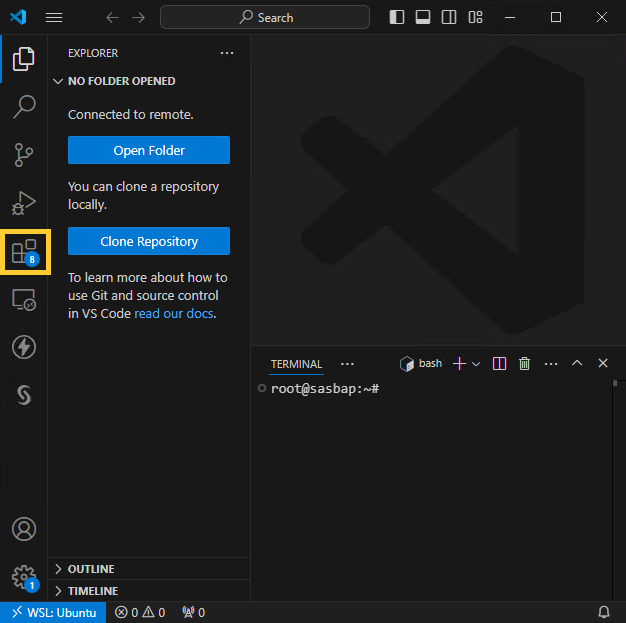This screenshot has width=626, height=623.
Task: Go forward with the right arrow
Action: 139,18
